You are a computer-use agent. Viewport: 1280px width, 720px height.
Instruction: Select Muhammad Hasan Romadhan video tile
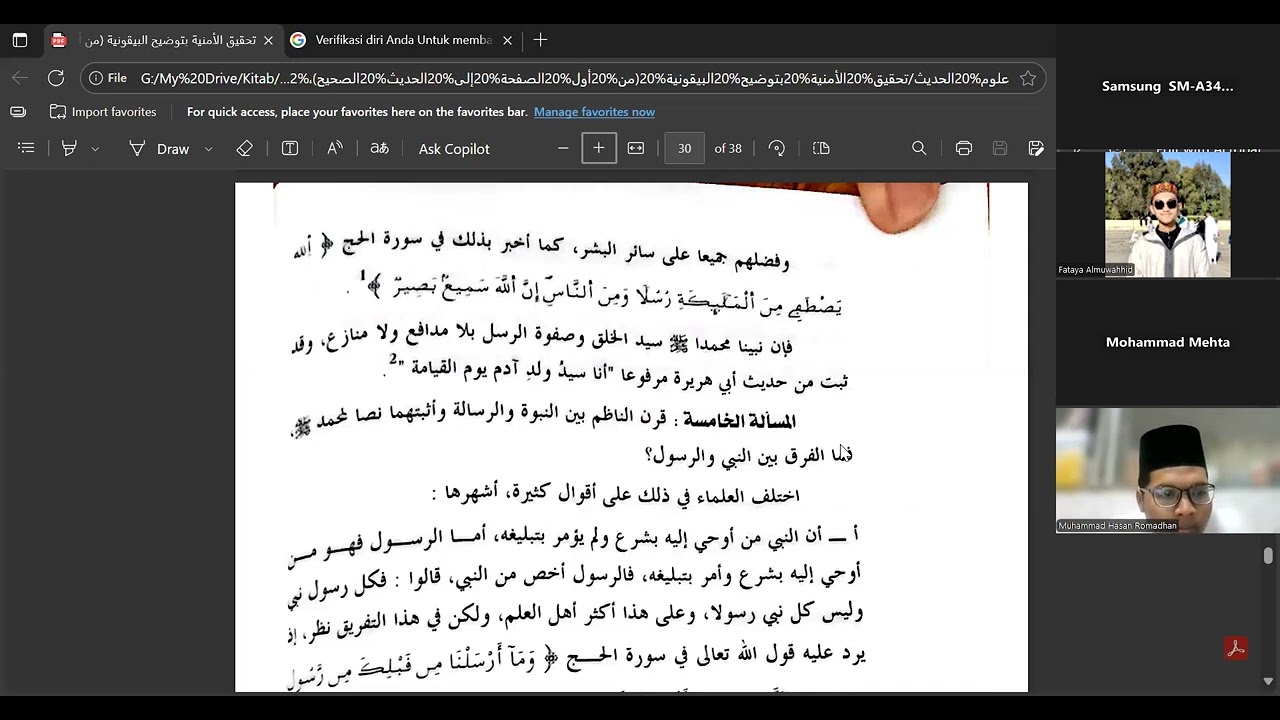click(1168, 470)
